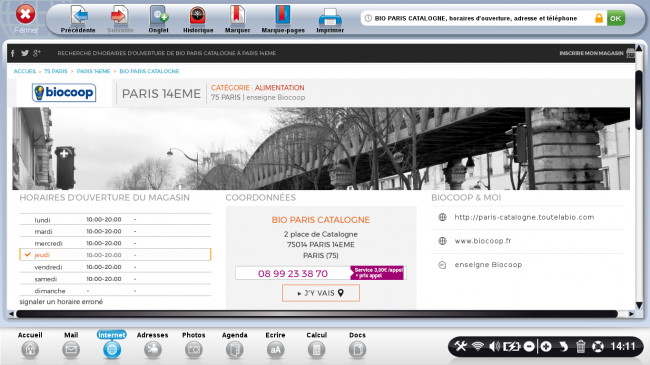Open the Photos application
This screenshot has height=365, width=650.
coord(194,345)
